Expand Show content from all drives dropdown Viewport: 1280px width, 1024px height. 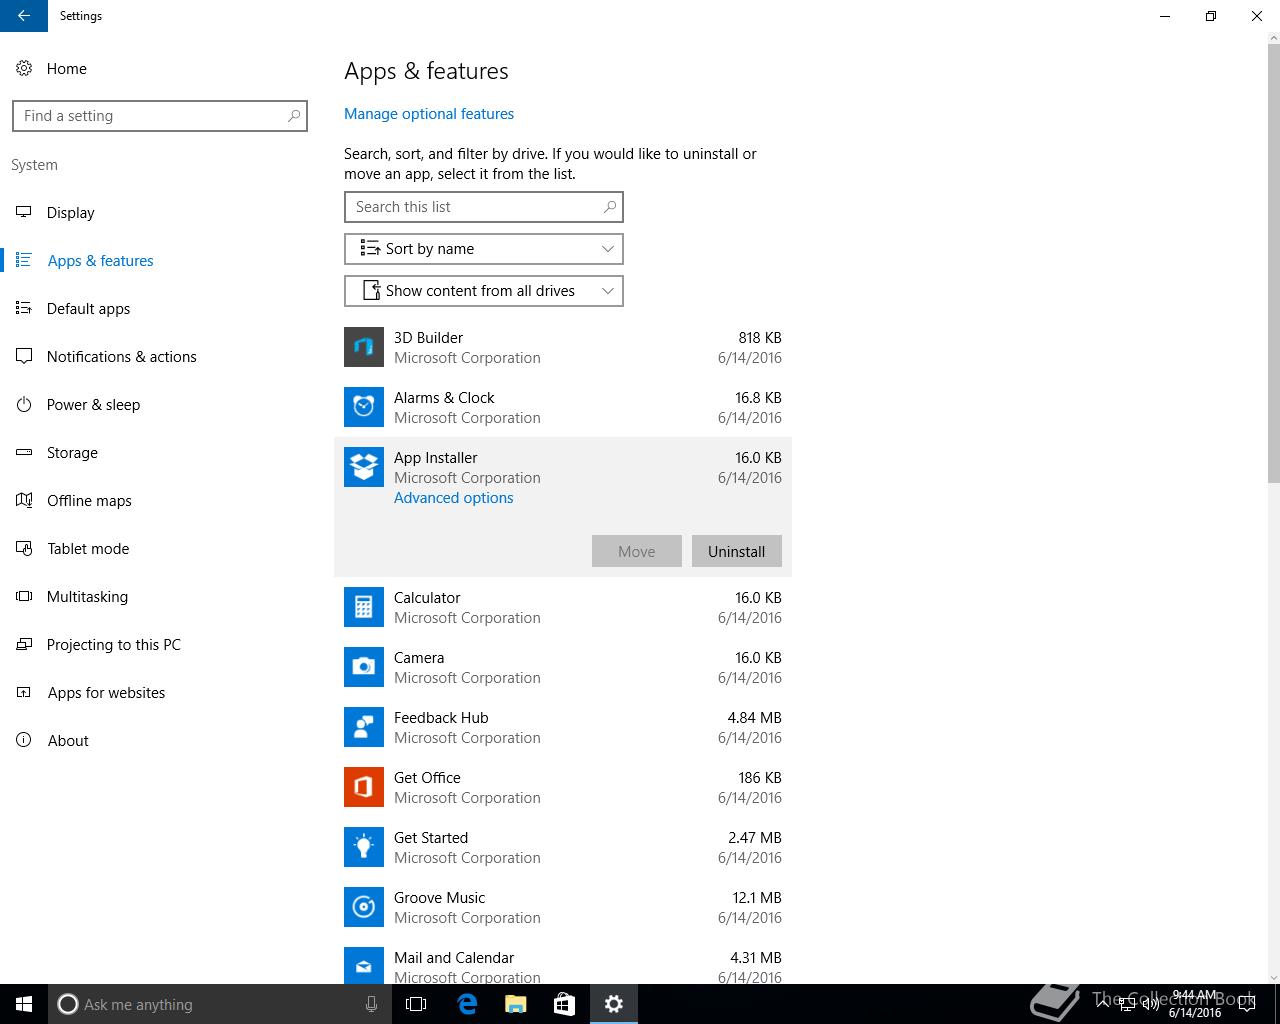[x=484, y=291]
